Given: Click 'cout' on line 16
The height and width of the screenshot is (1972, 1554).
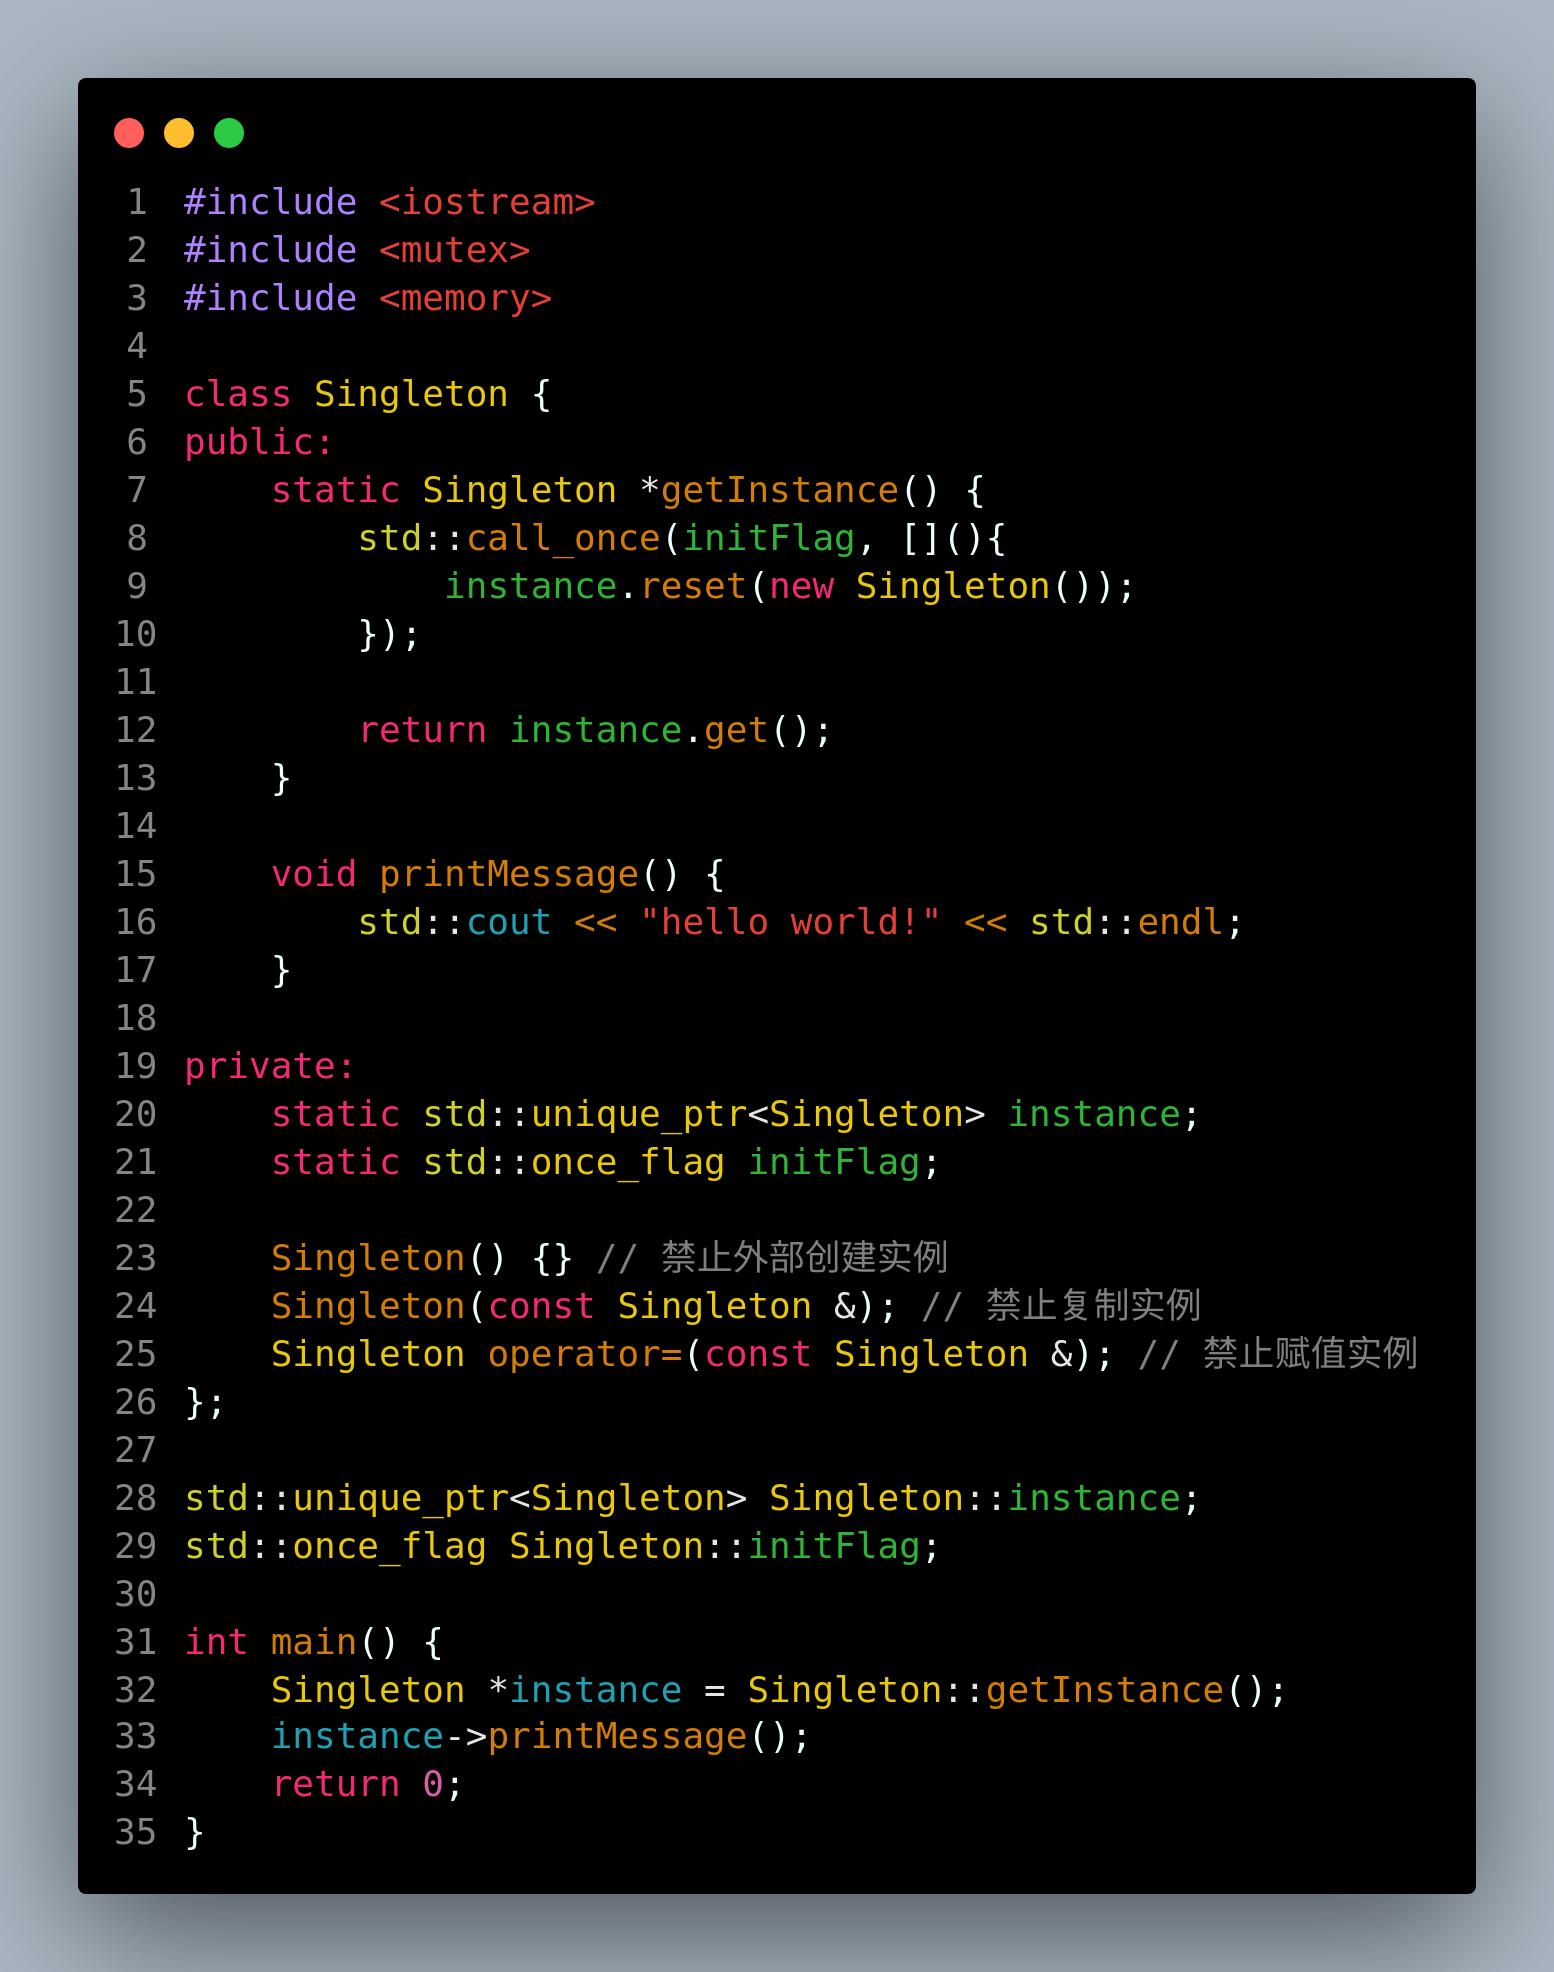Looking at the screenshot, I should pyautogui.click(x=509, y=922).
